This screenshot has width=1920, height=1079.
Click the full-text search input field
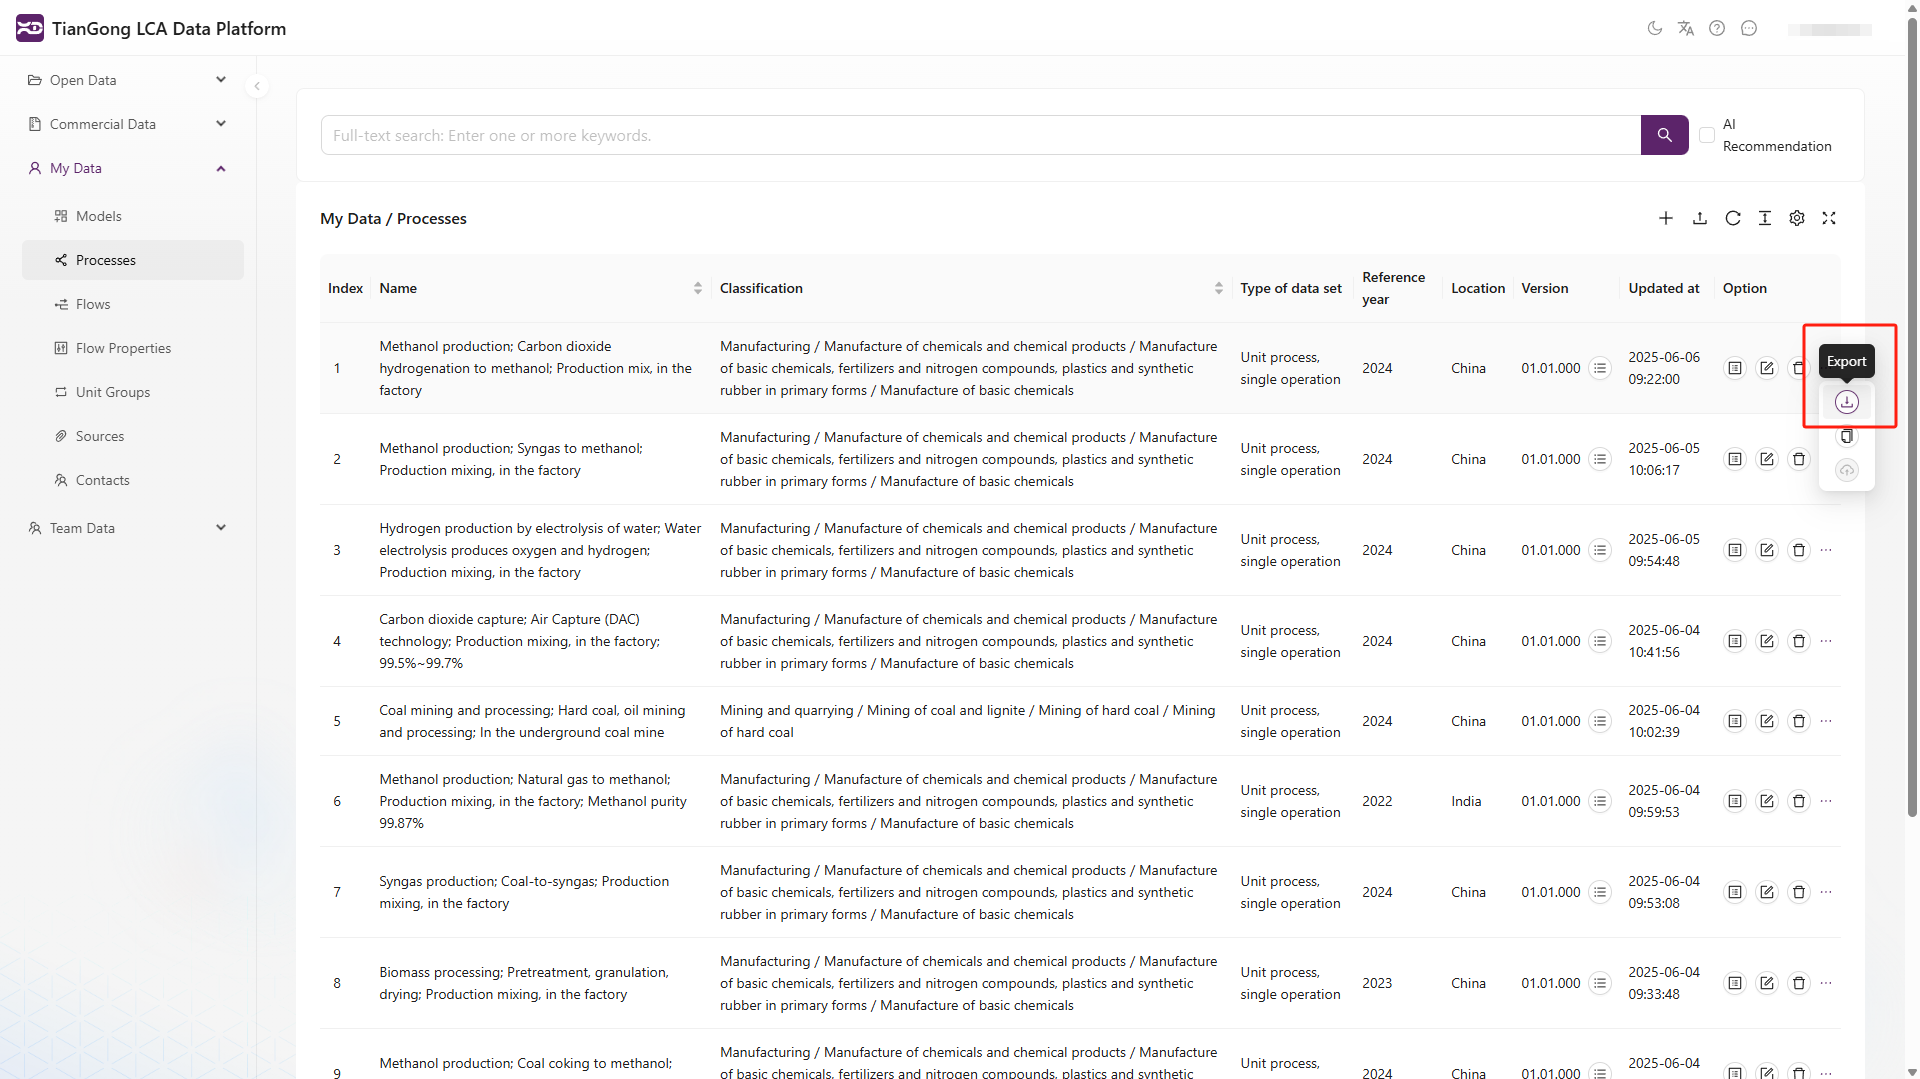coord(981,135)
